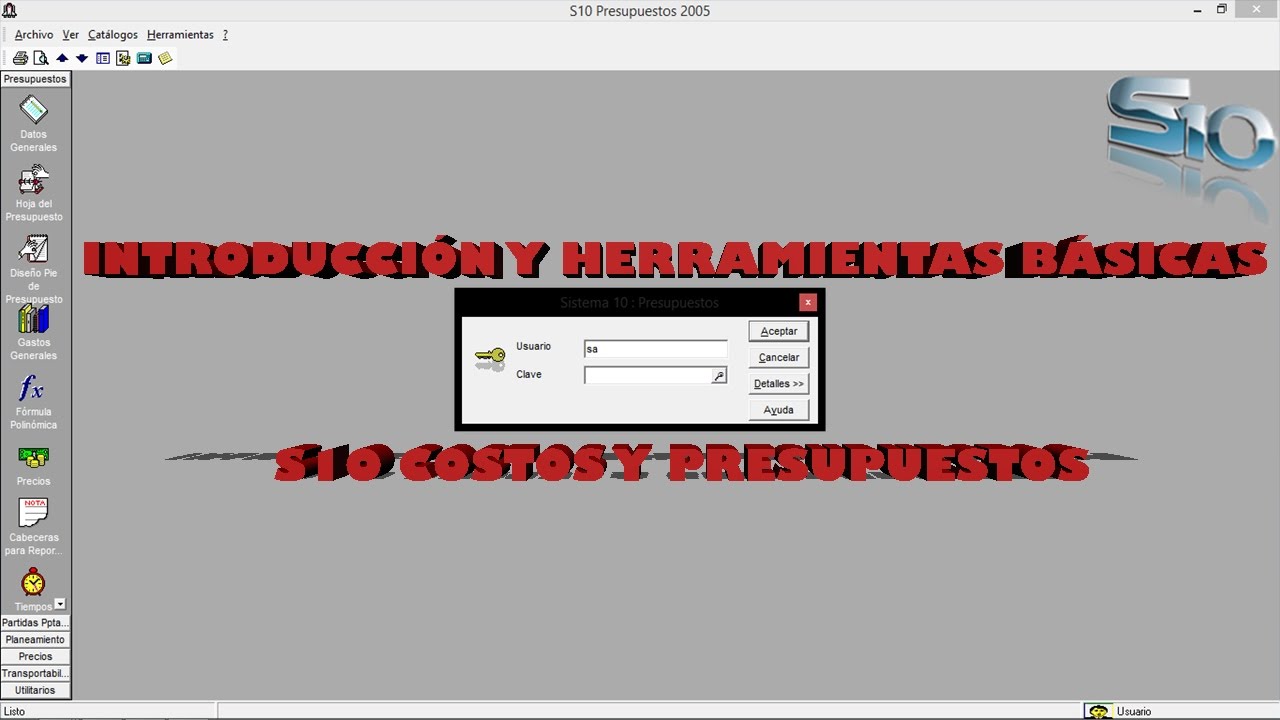Minimize the S10 Presupuestos window
Image resolution: width=1280 pixels, height=720 pixels.
pos(1198,10)
